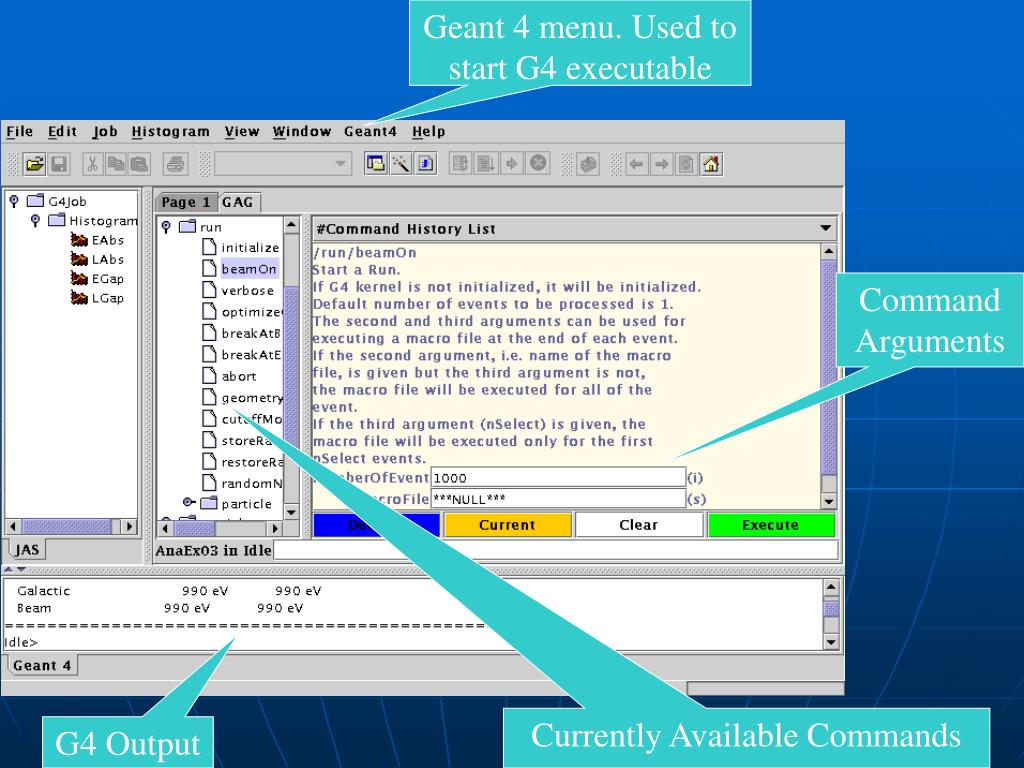The image size is (1024, 768).
Task: Open the View menu
Action: (x=242, y=131)
